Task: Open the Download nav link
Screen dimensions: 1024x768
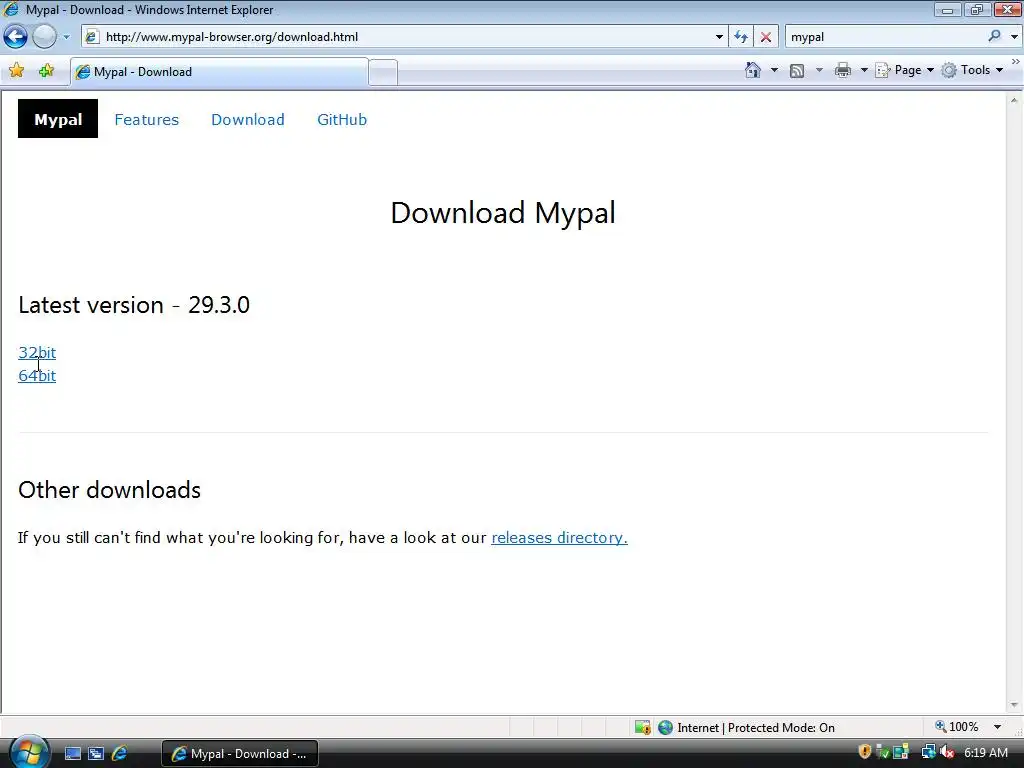Action: pos(248,120)
